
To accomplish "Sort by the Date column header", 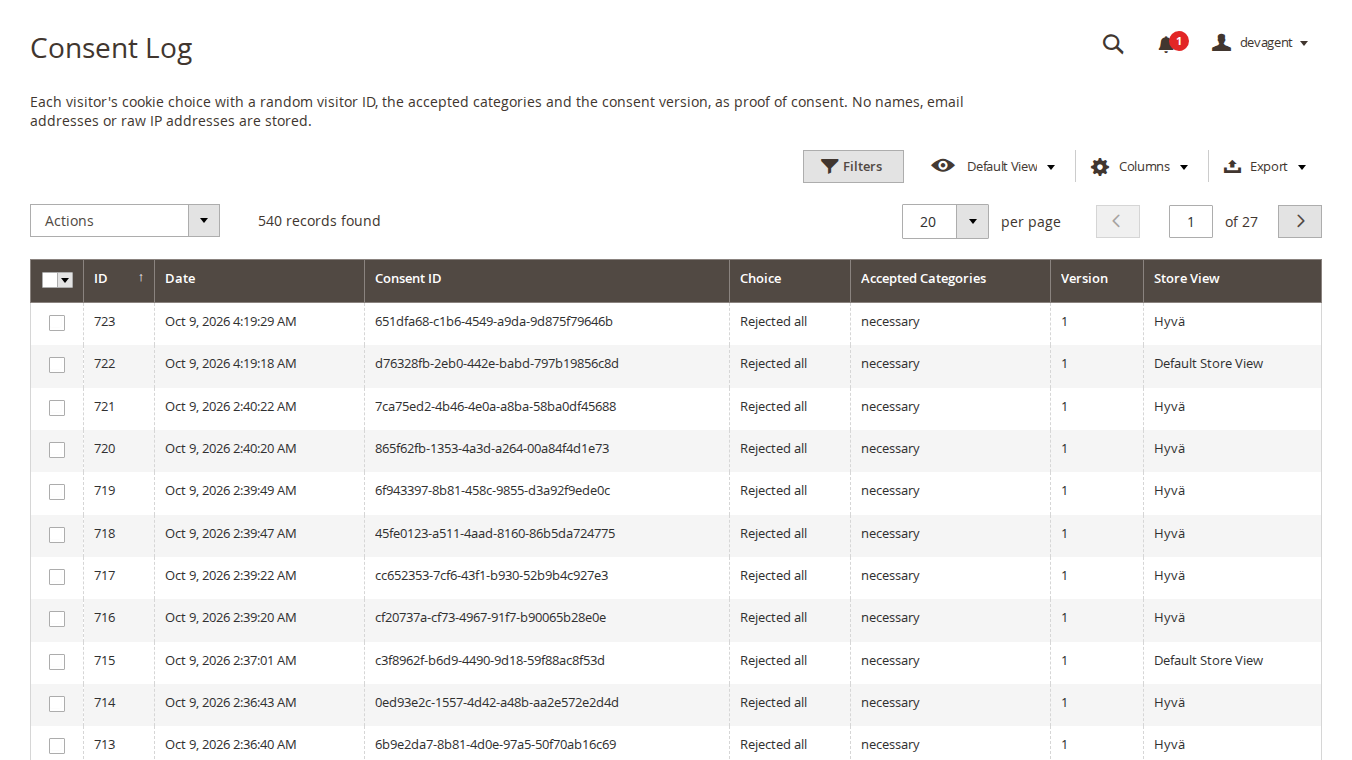I will [259, 279].
